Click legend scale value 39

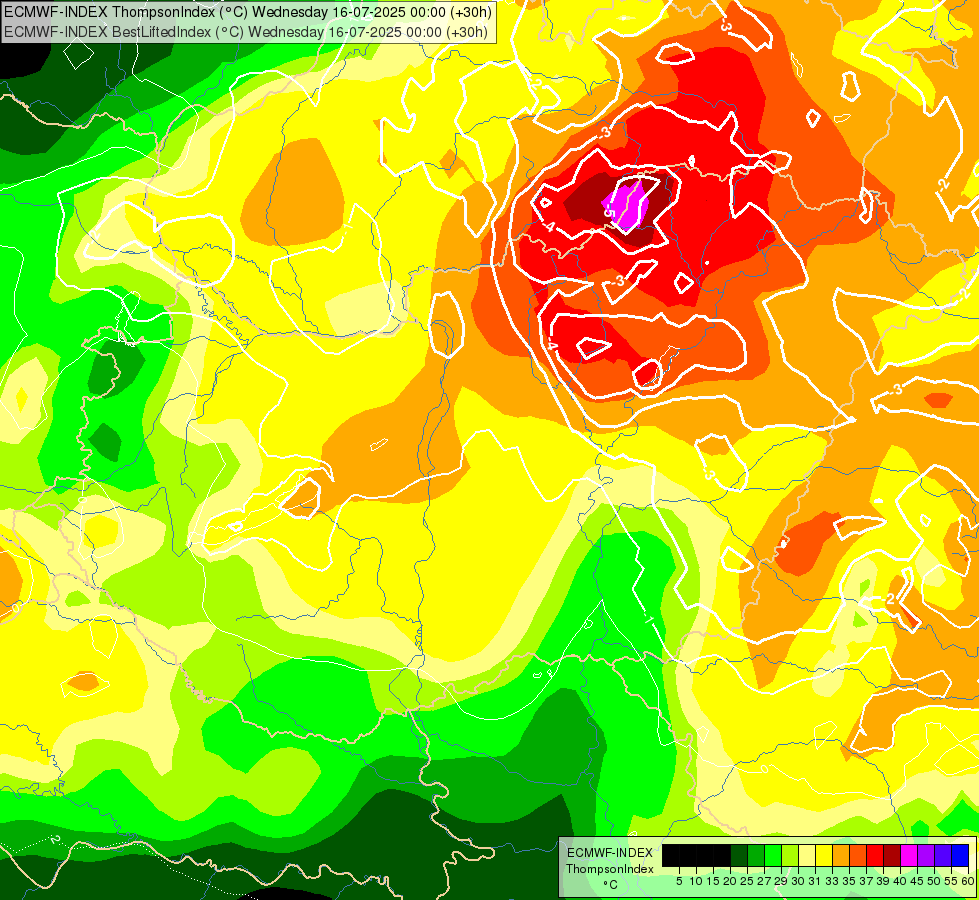pyautogui.click(x=883, y=881)
